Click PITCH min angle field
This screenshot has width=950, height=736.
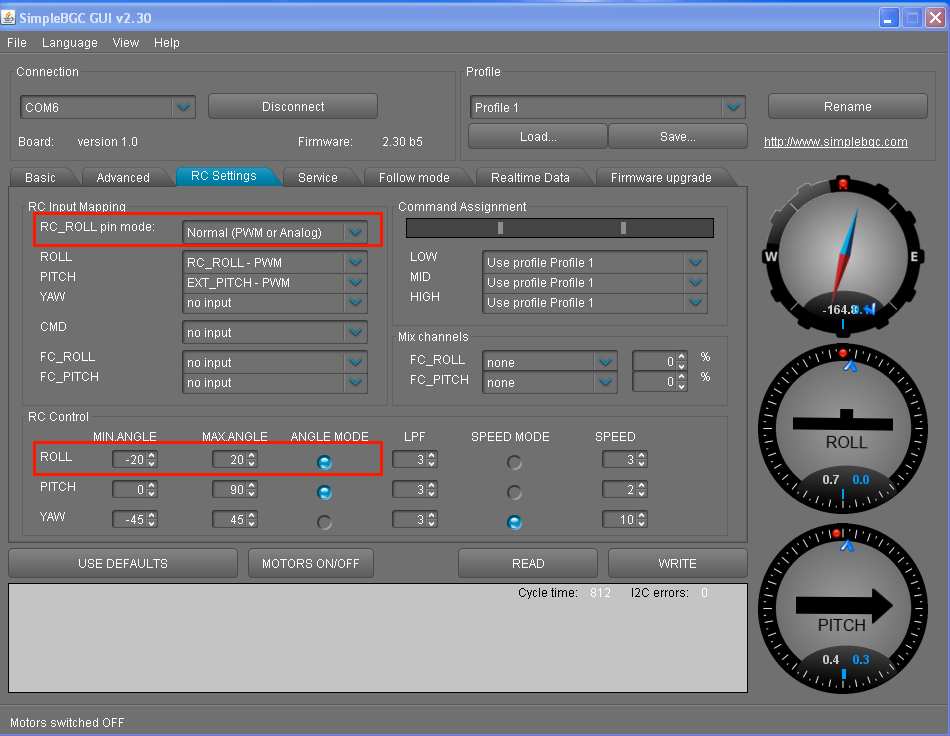135,489
